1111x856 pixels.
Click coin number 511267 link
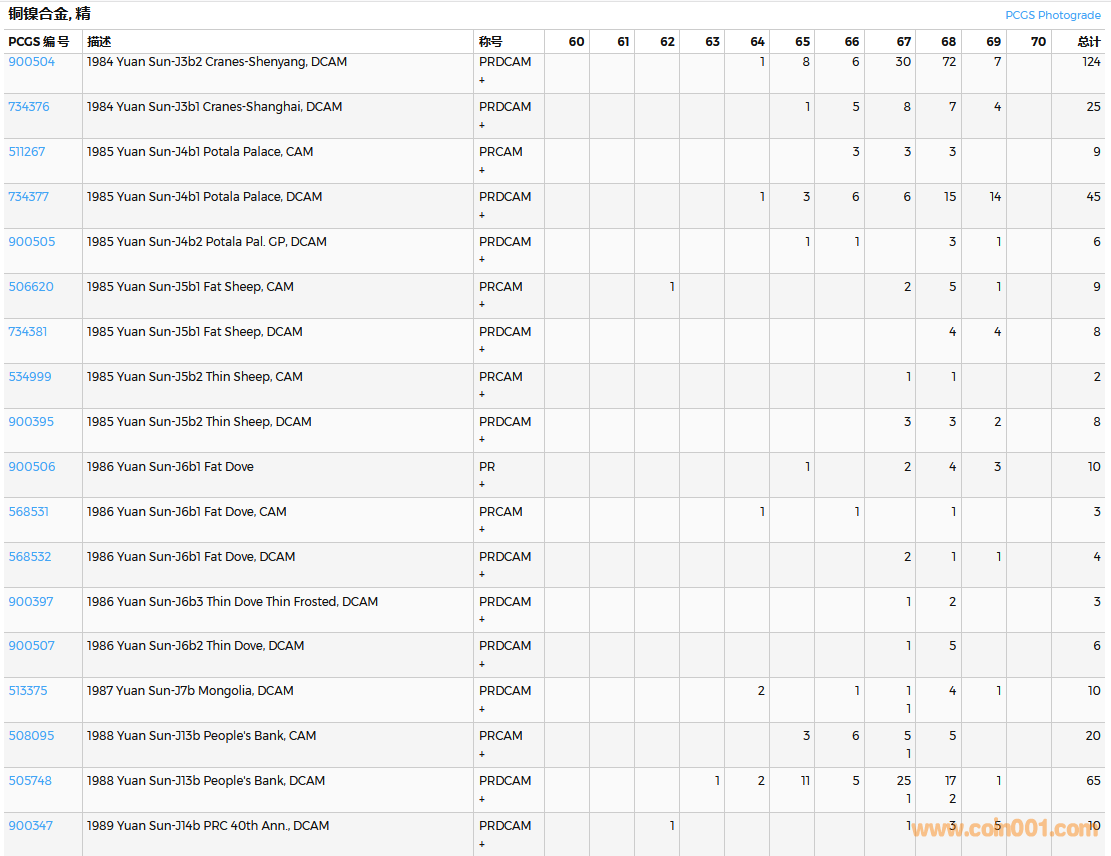click(x=27, y=152)
